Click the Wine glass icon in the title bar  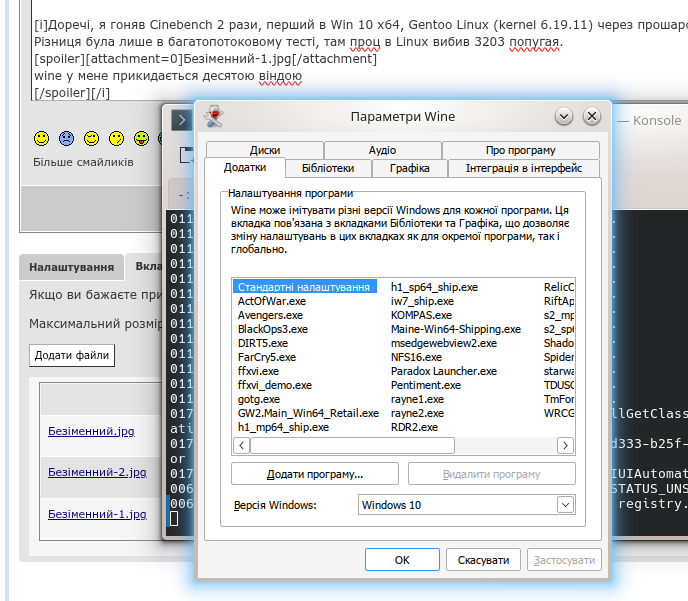pyautogui.click(x=214, y=116)
